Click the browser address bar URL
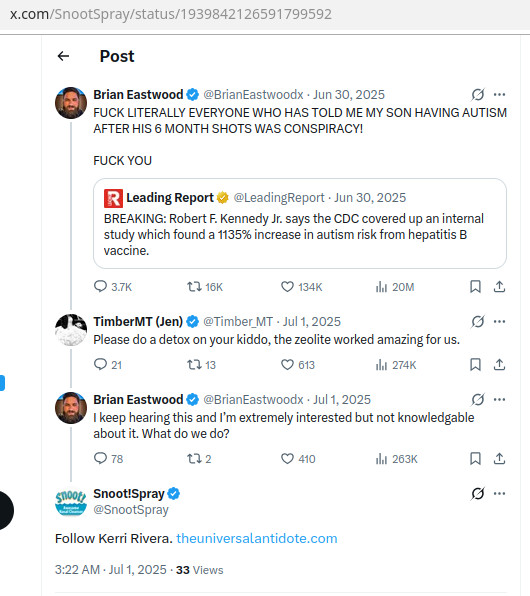Viewport: 530px width, 596px height. point(171,14)
